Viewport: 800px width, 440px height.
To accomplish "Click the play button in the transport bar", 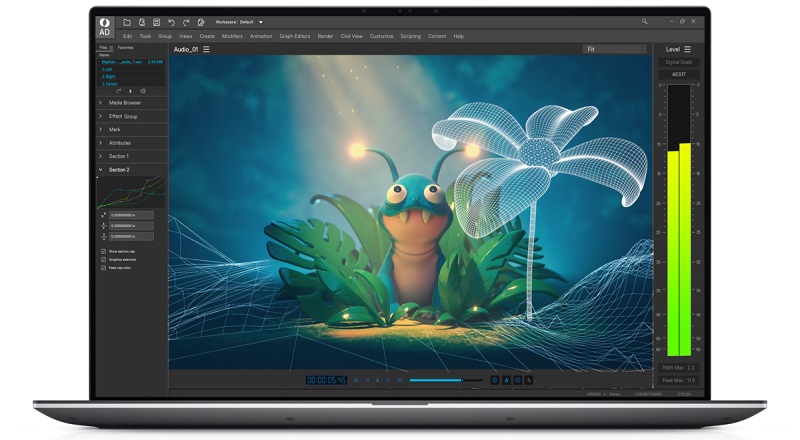I will click(x=378, y=380).
